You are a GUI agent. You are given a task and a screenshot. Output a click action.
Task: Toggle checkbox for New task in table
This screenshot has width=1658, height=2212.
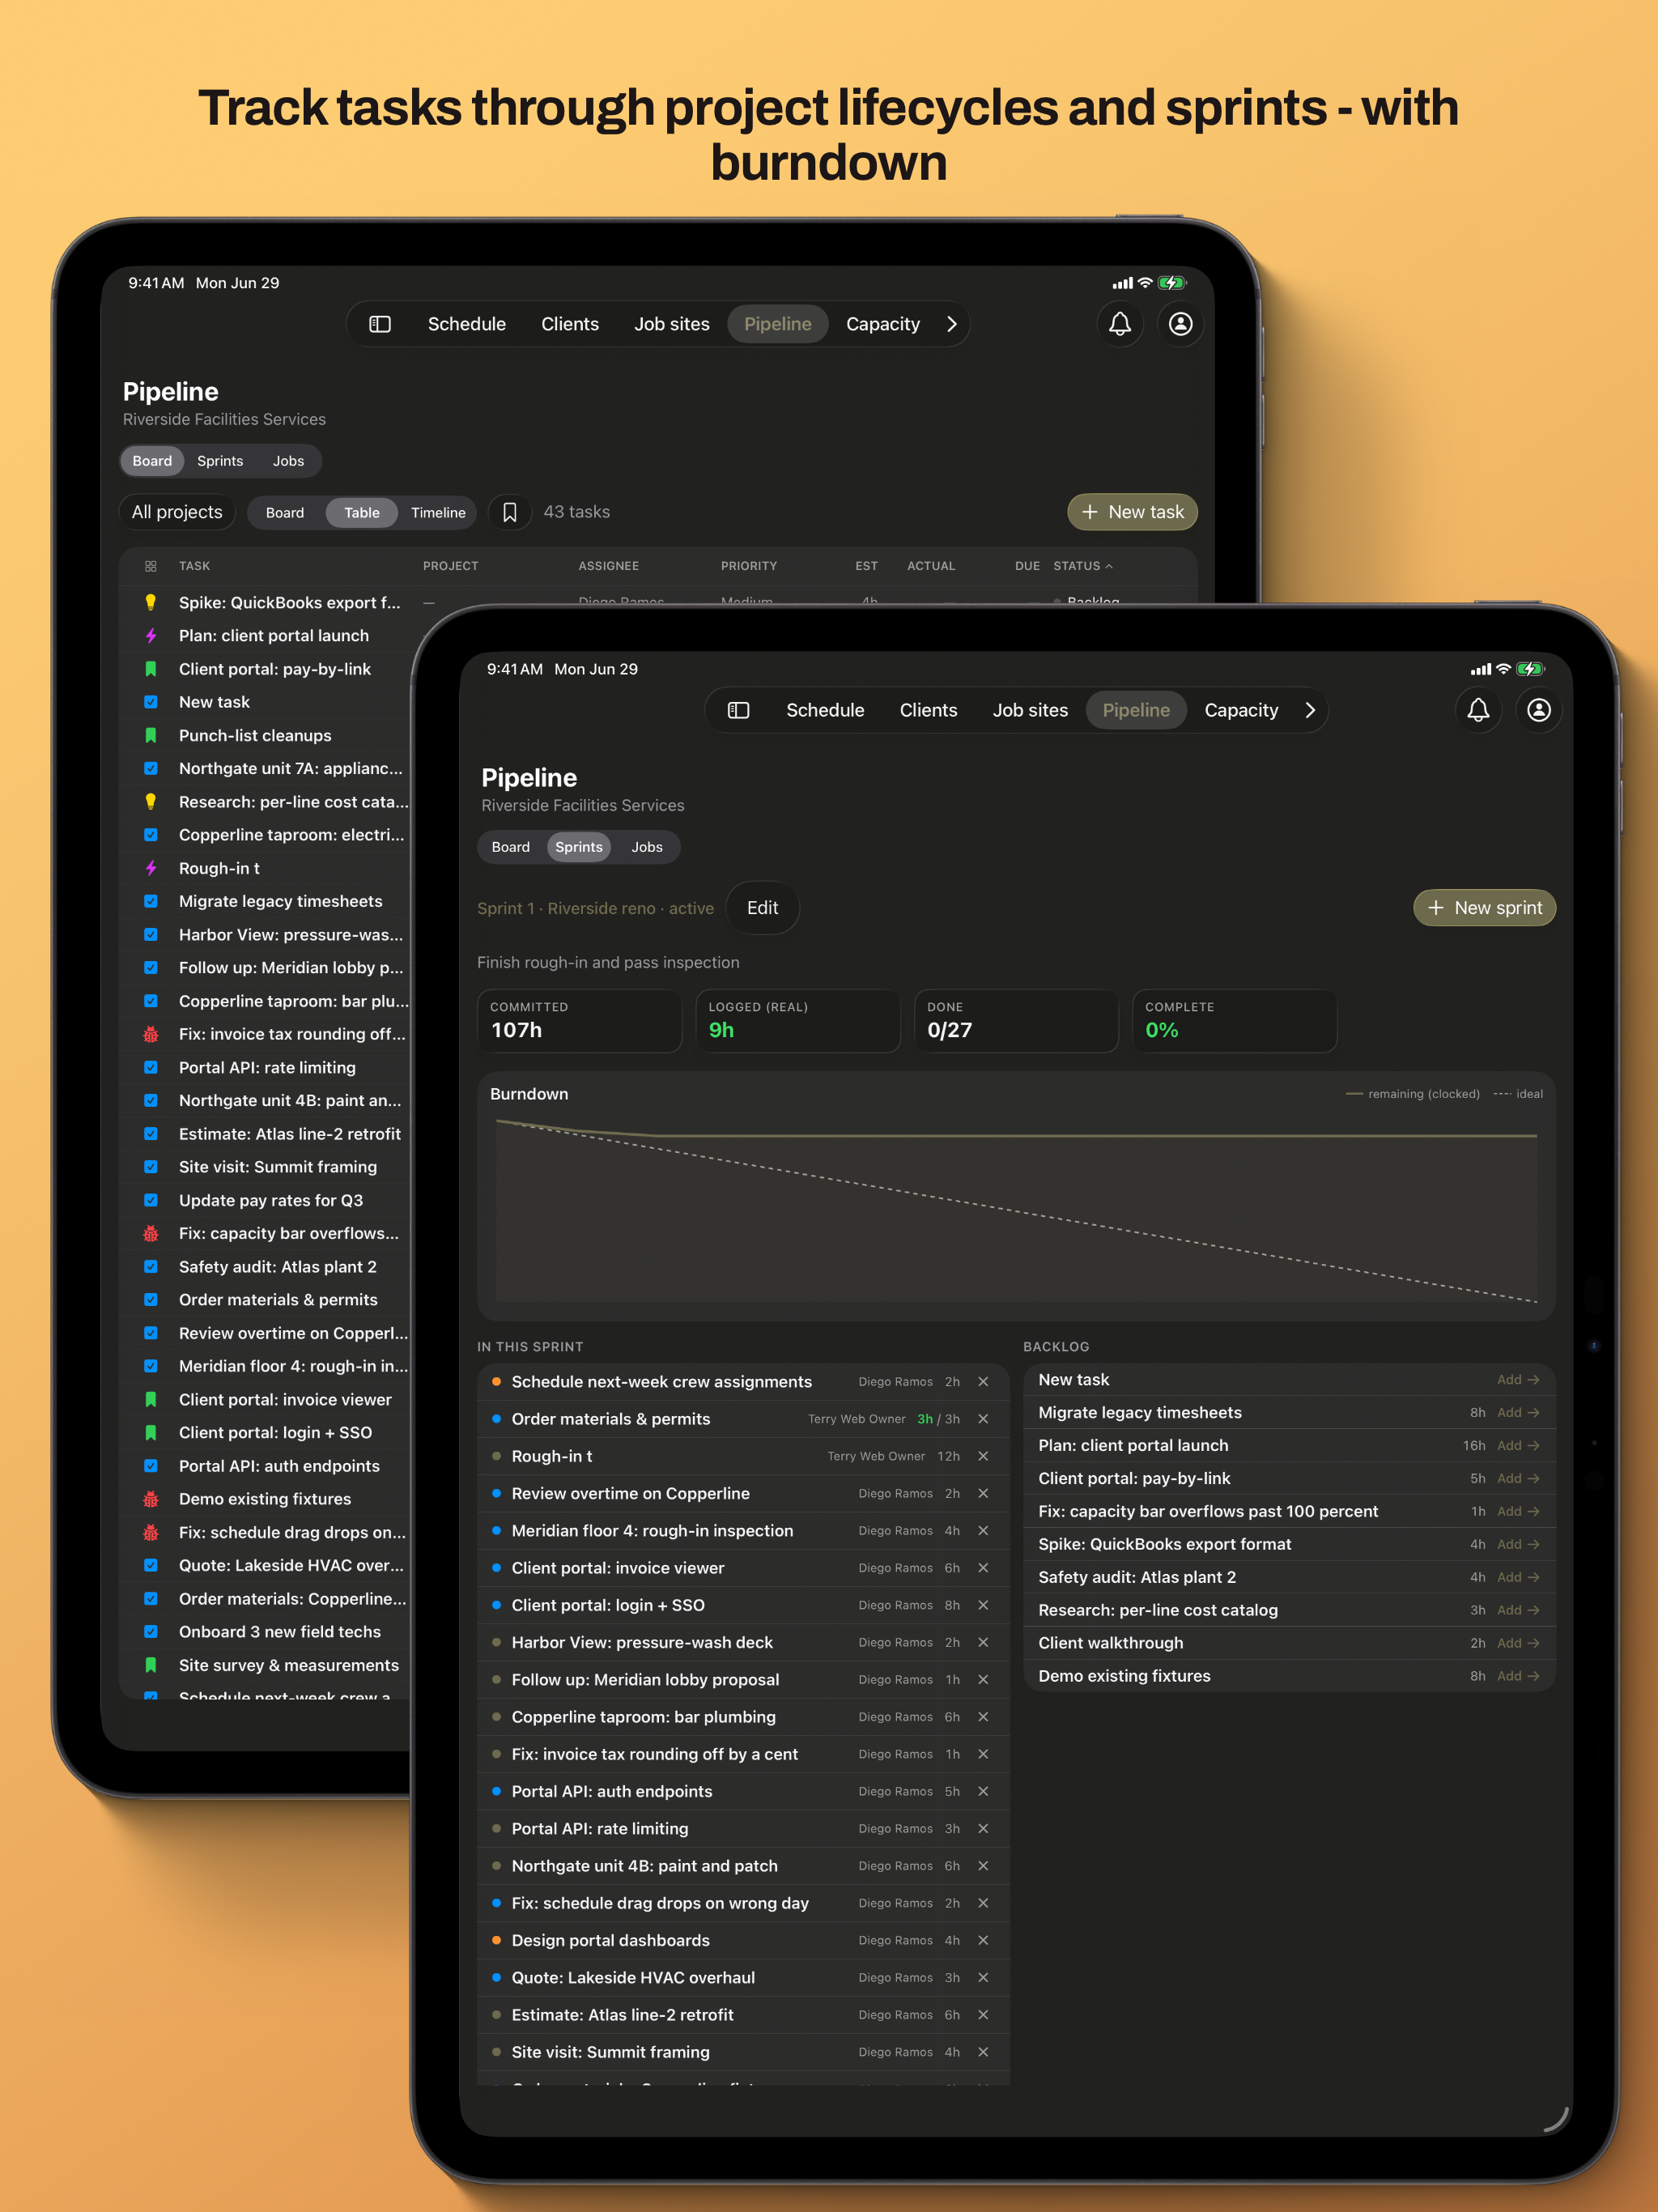tap(151, 702)
